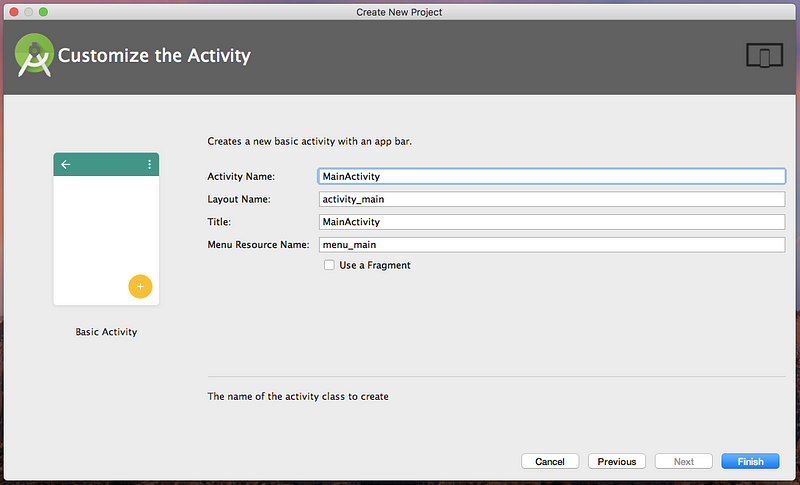The width and height of the screenshot is (800, 485).
Task: Click the green zoom window button
Action: [x=43, y=12]
